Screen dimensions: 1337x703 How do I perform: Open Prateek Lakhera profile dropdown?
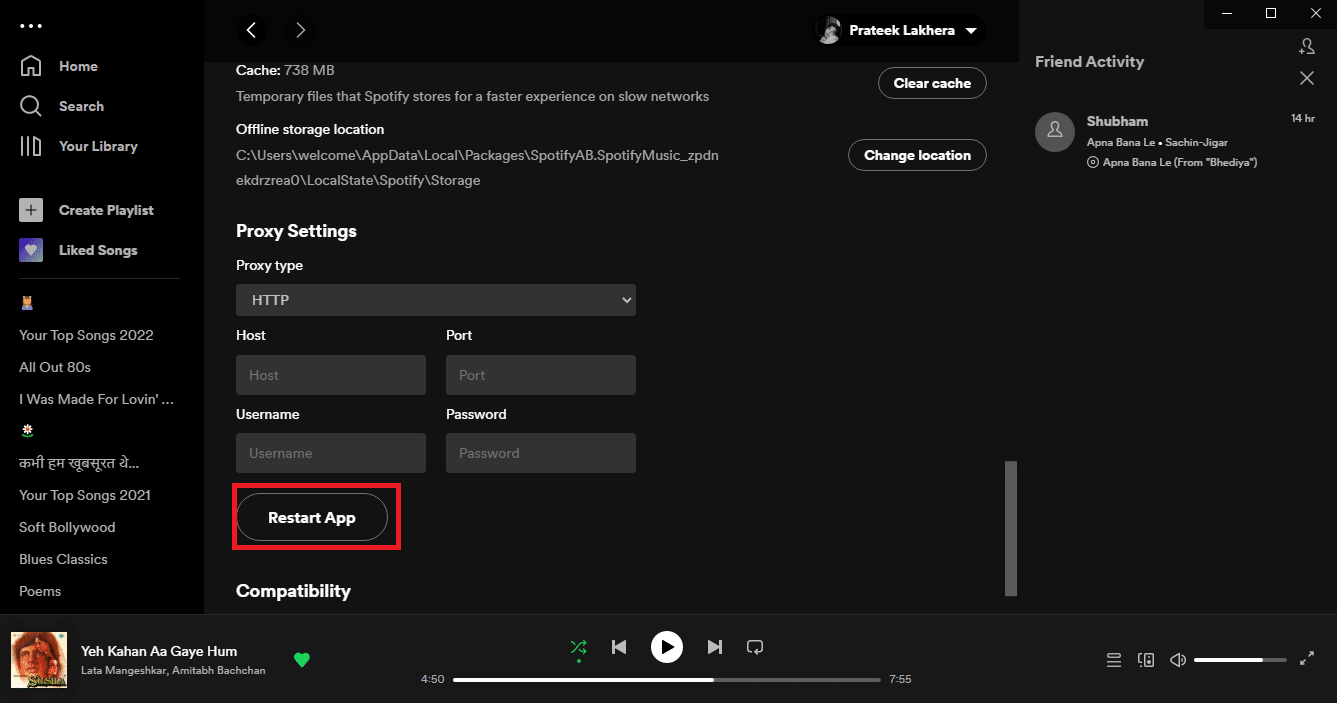pyautogui.click(x=900, y=30)
